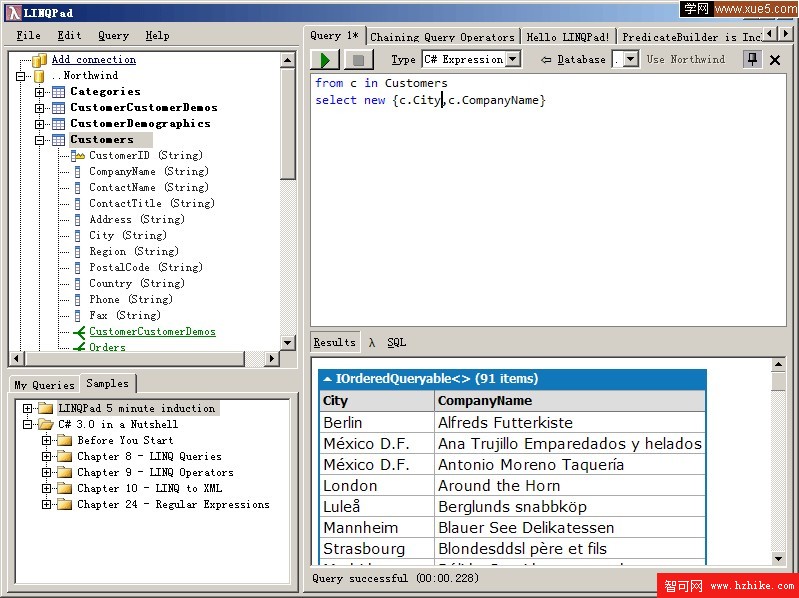The image size is (799, 598).
Task: Click the results pane scroll down arrow
Action: pyautogui.click(x=778, y=558)
